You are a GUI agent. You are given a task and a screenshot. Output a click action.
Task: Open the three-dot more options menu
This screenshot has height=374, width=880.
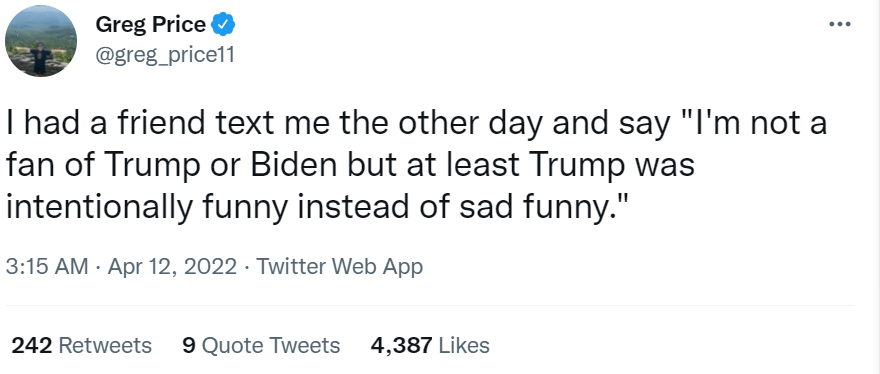(x=840, y=24)
